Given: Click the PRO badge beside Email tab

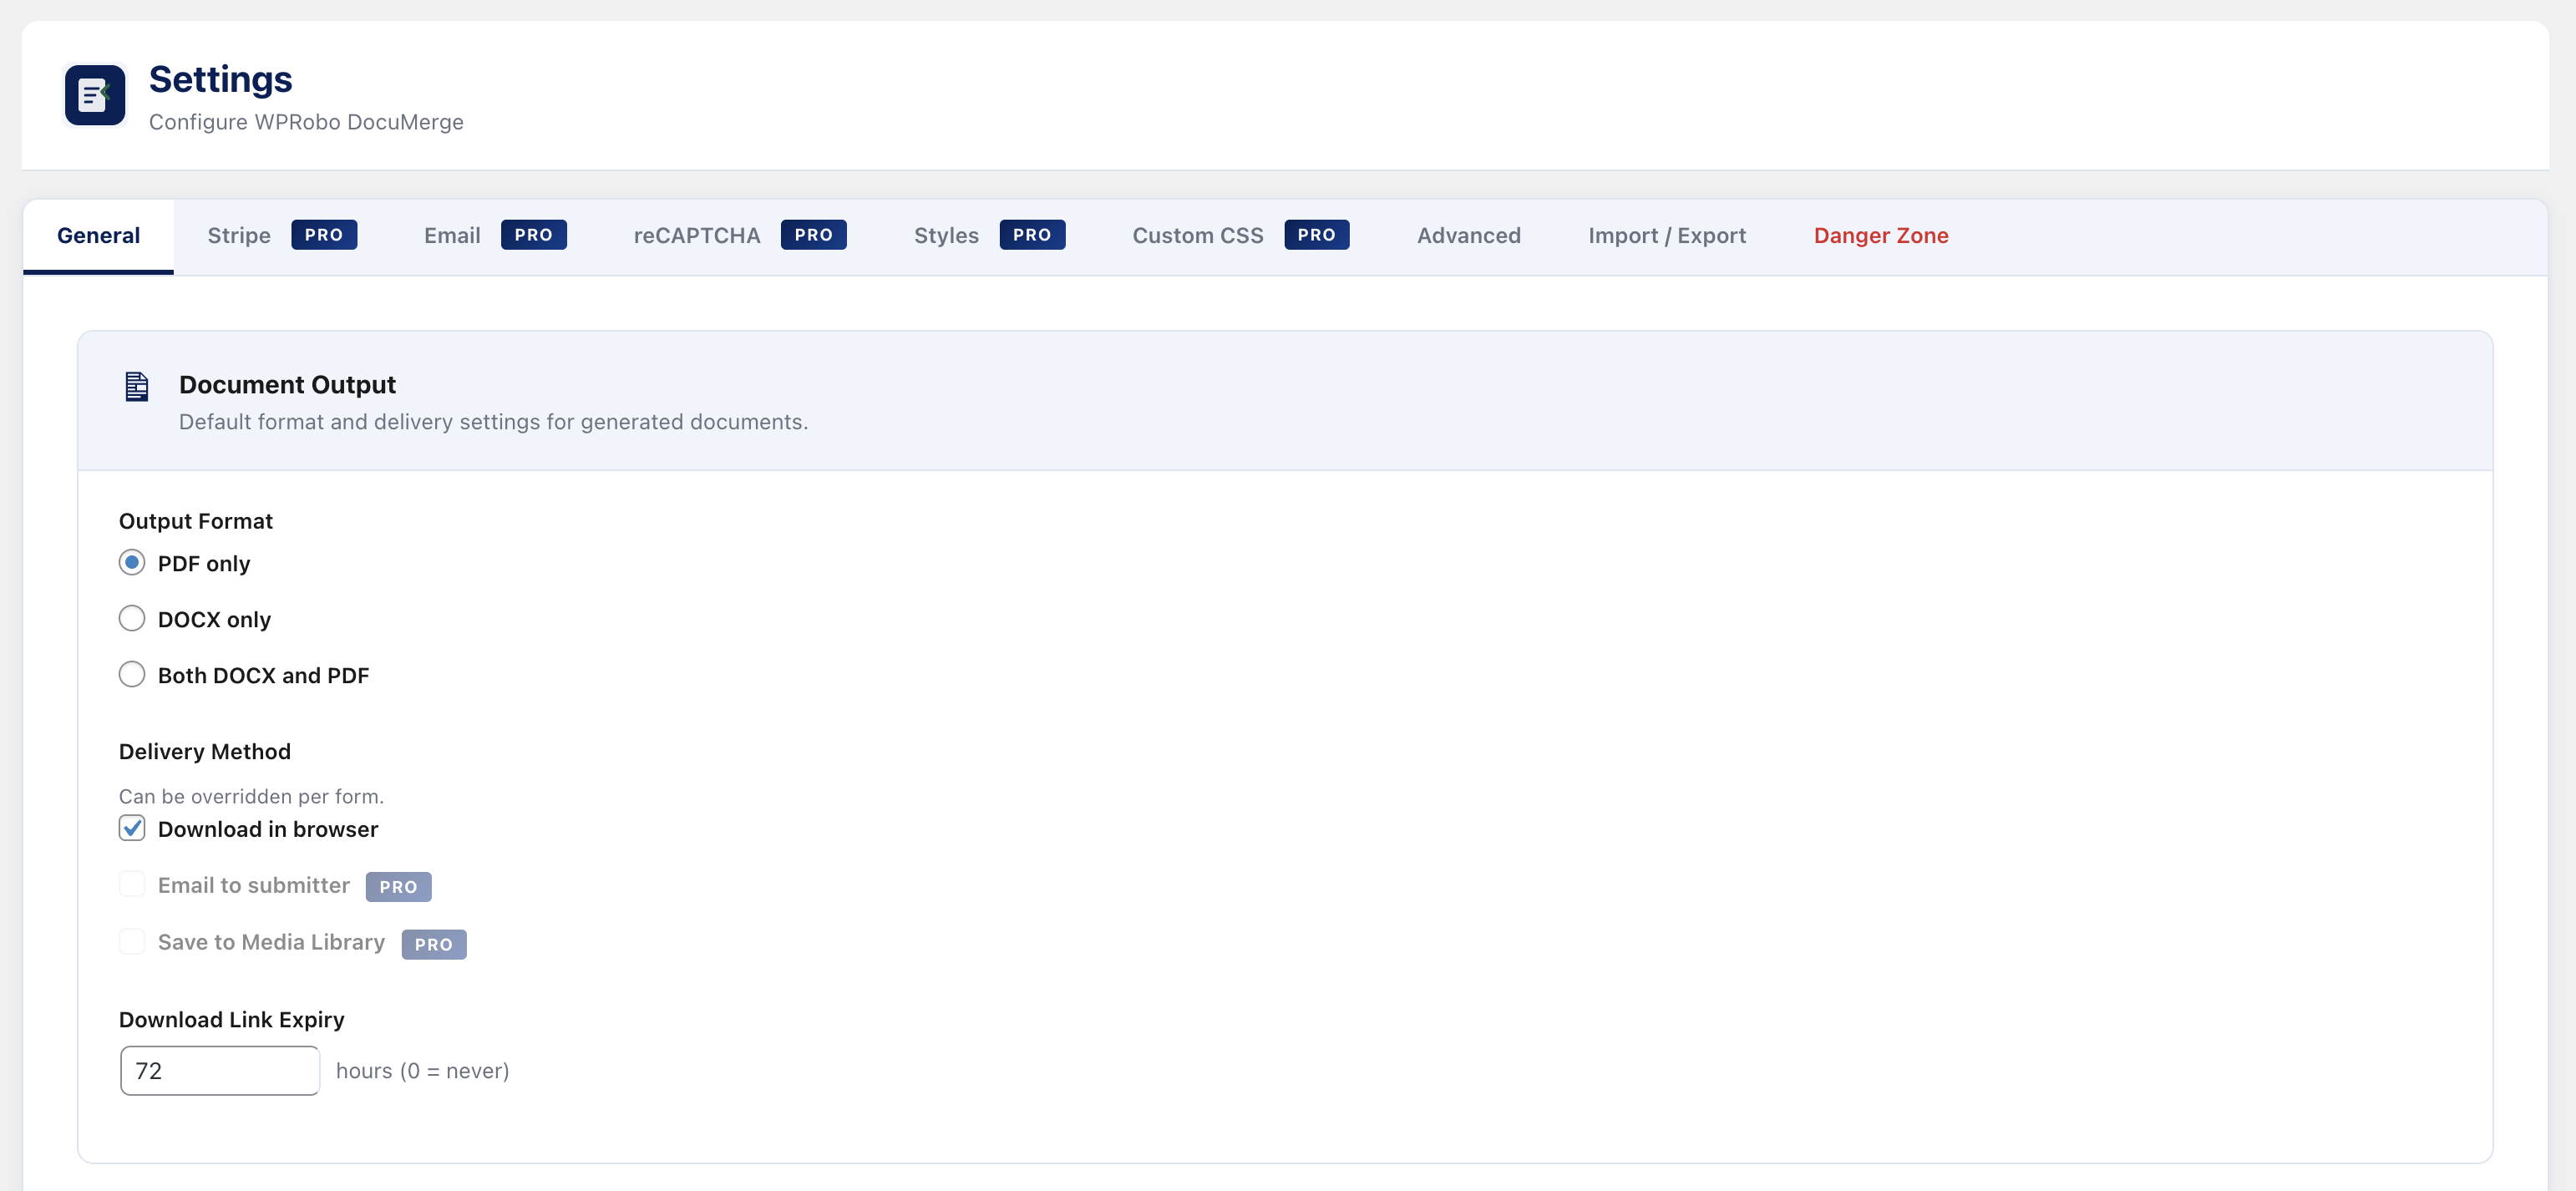Looking at the screenshot, I should point(533,235).
